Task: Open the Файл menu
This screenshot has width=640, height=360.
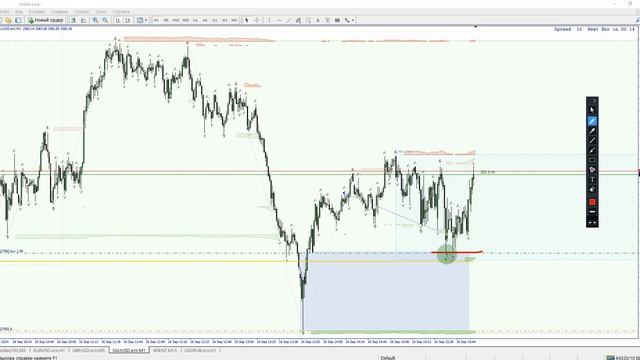Action: (4, 12)
